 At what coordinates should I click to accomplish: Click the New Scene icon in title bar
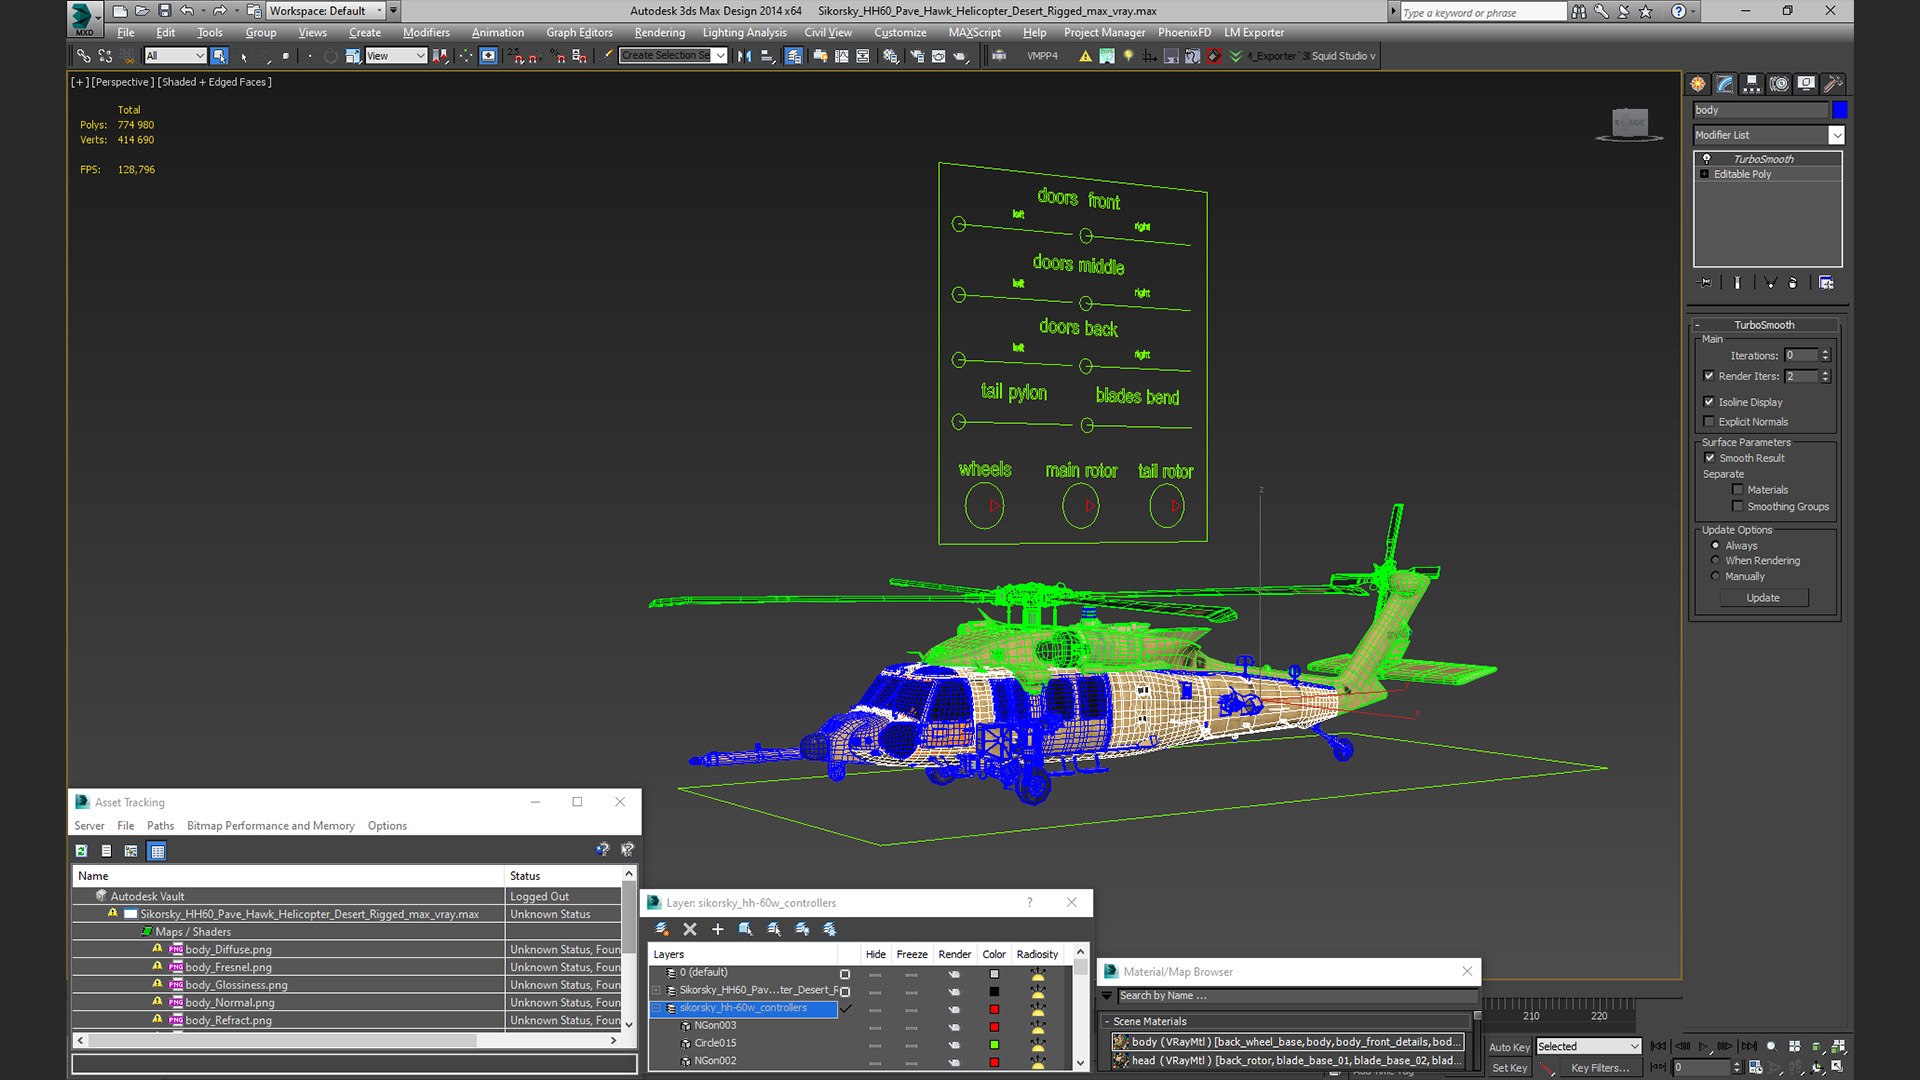[x=120, y=11]
